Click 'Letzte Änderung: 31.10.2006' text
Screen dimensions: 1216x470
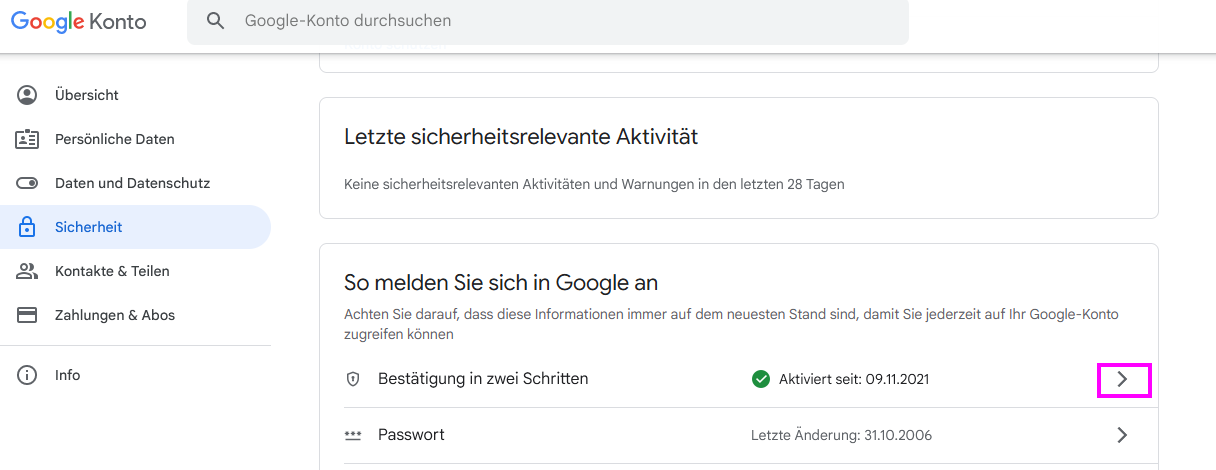point(841,435)
